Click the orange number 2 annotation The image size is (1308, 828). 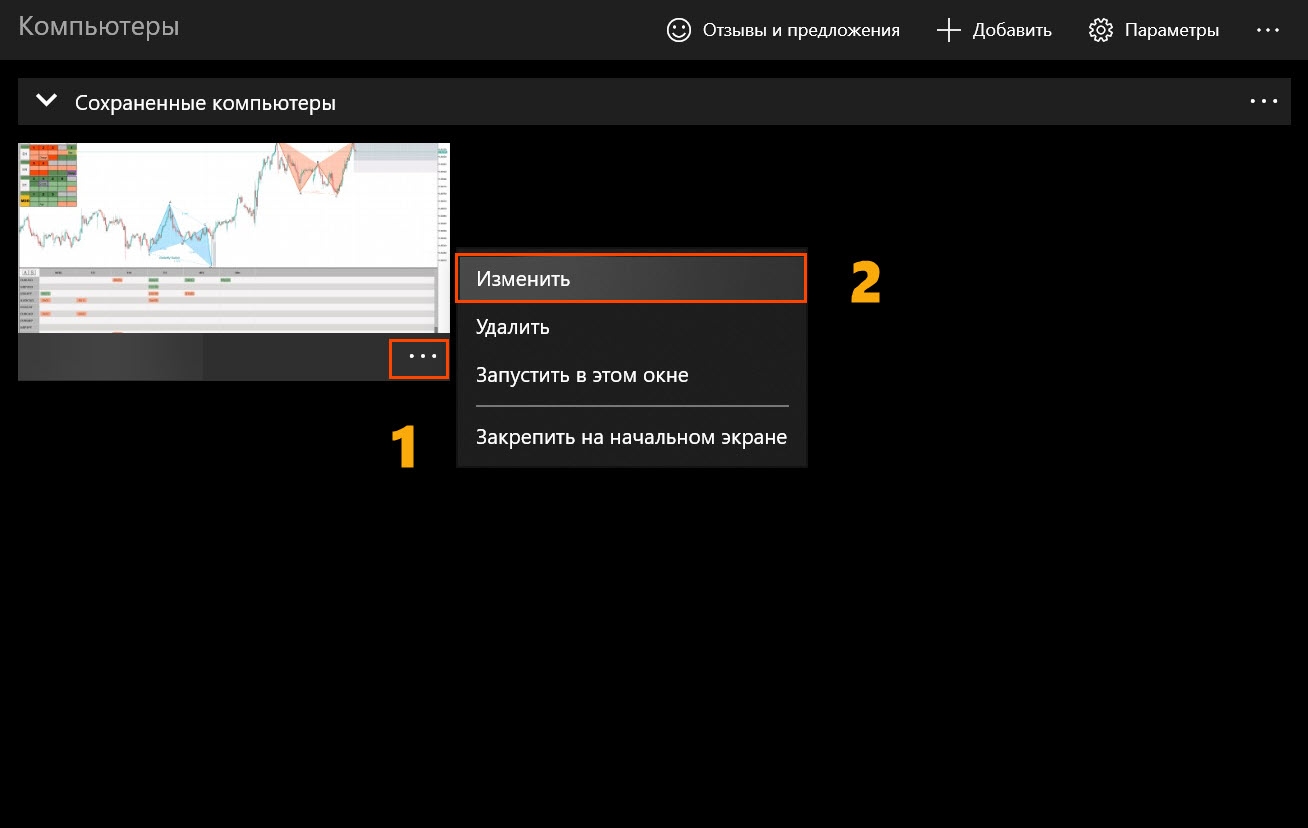(865, 282)
